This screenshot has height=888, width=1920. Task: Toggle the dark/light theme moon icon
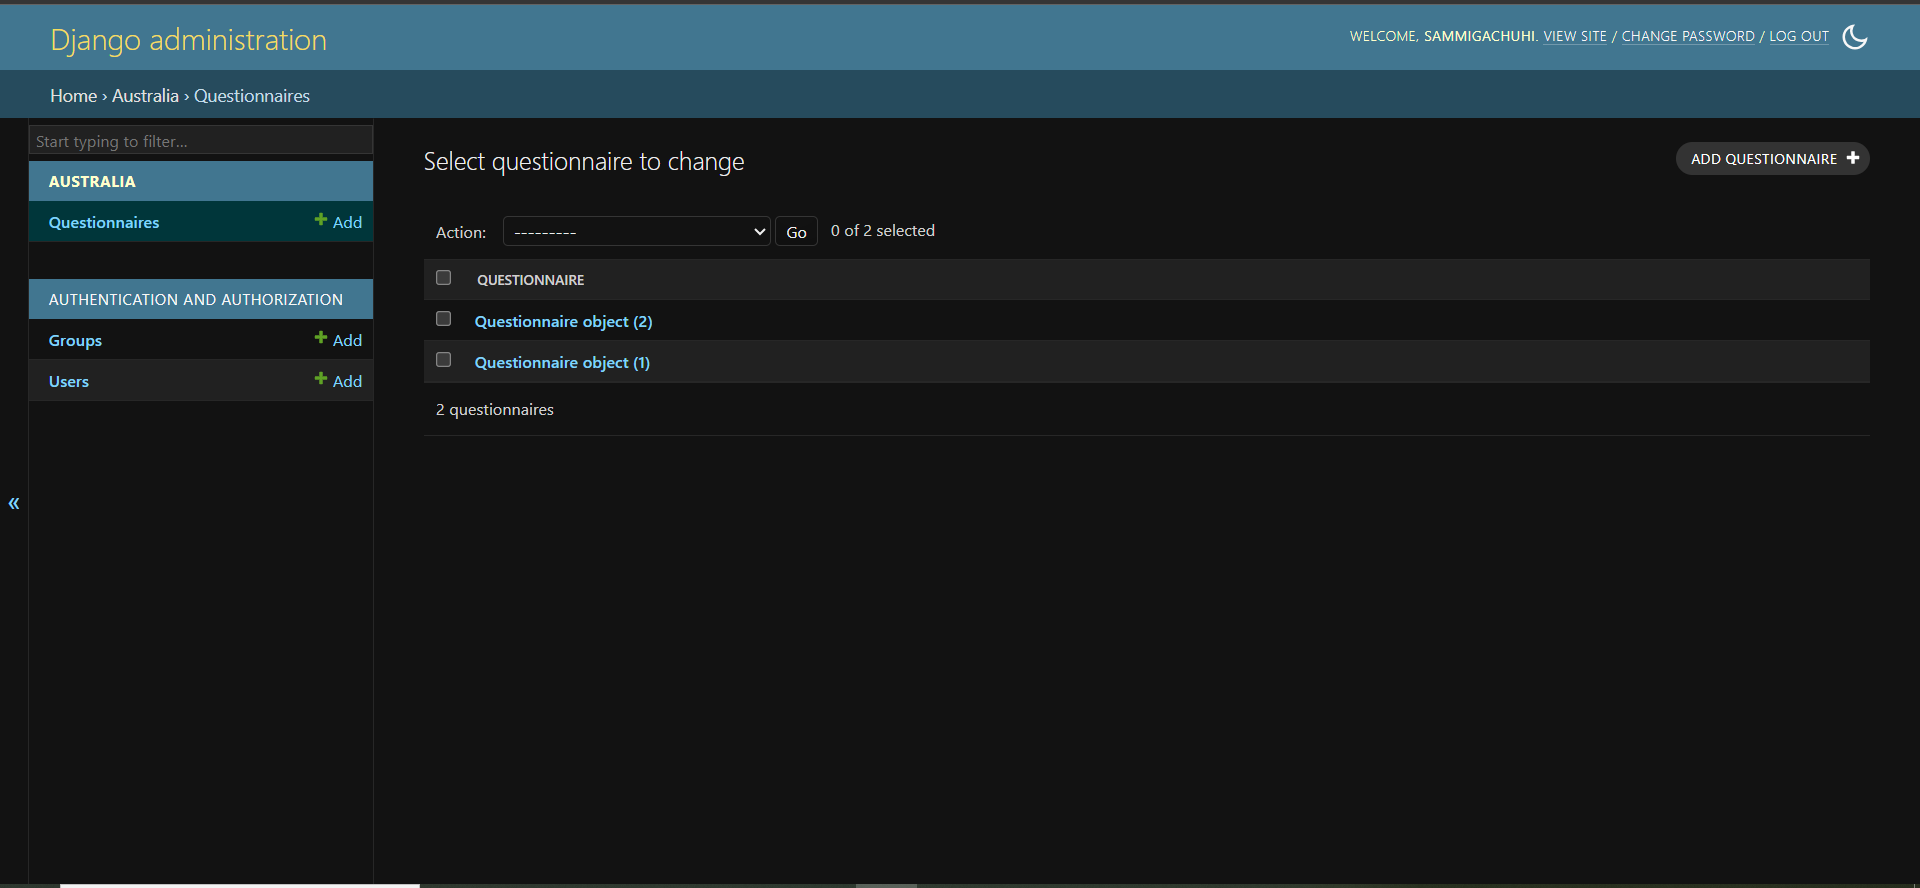[1854, 37]
